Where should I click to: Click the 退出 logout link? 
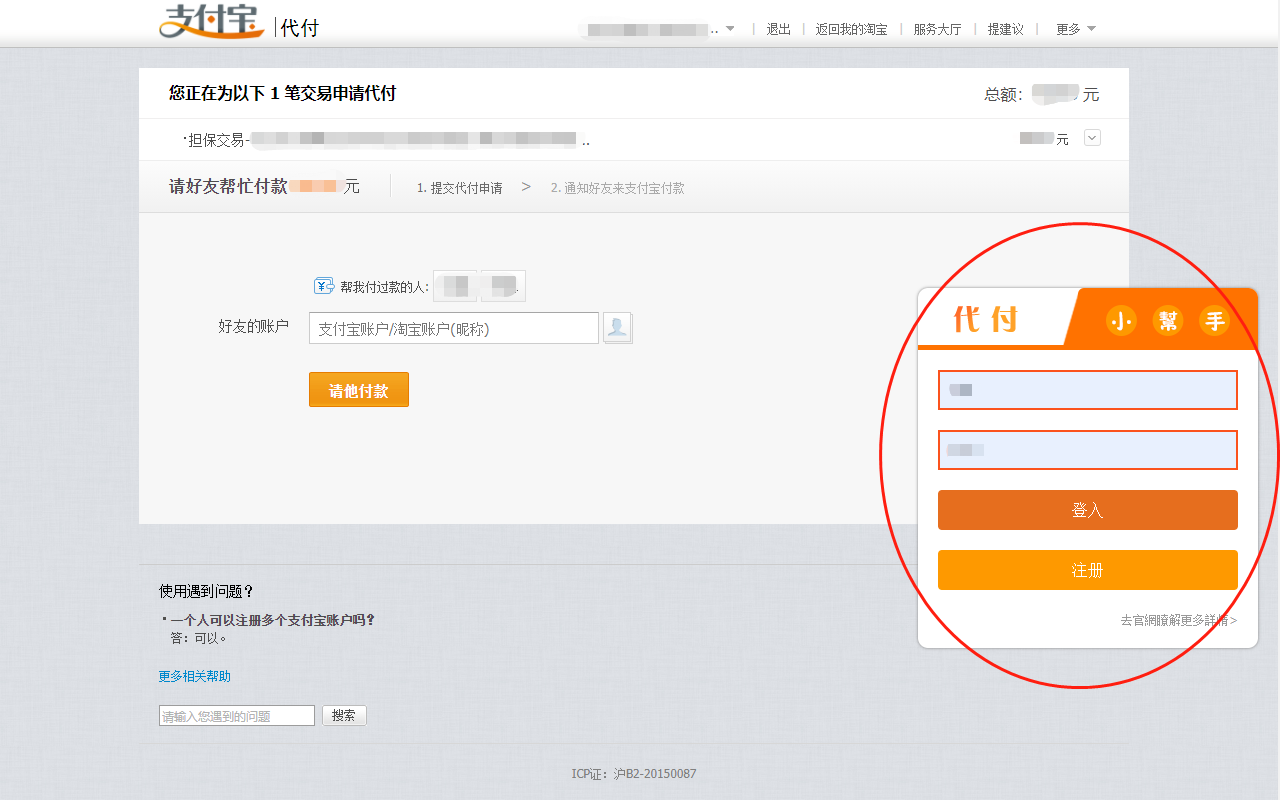(x=779, y=29)
